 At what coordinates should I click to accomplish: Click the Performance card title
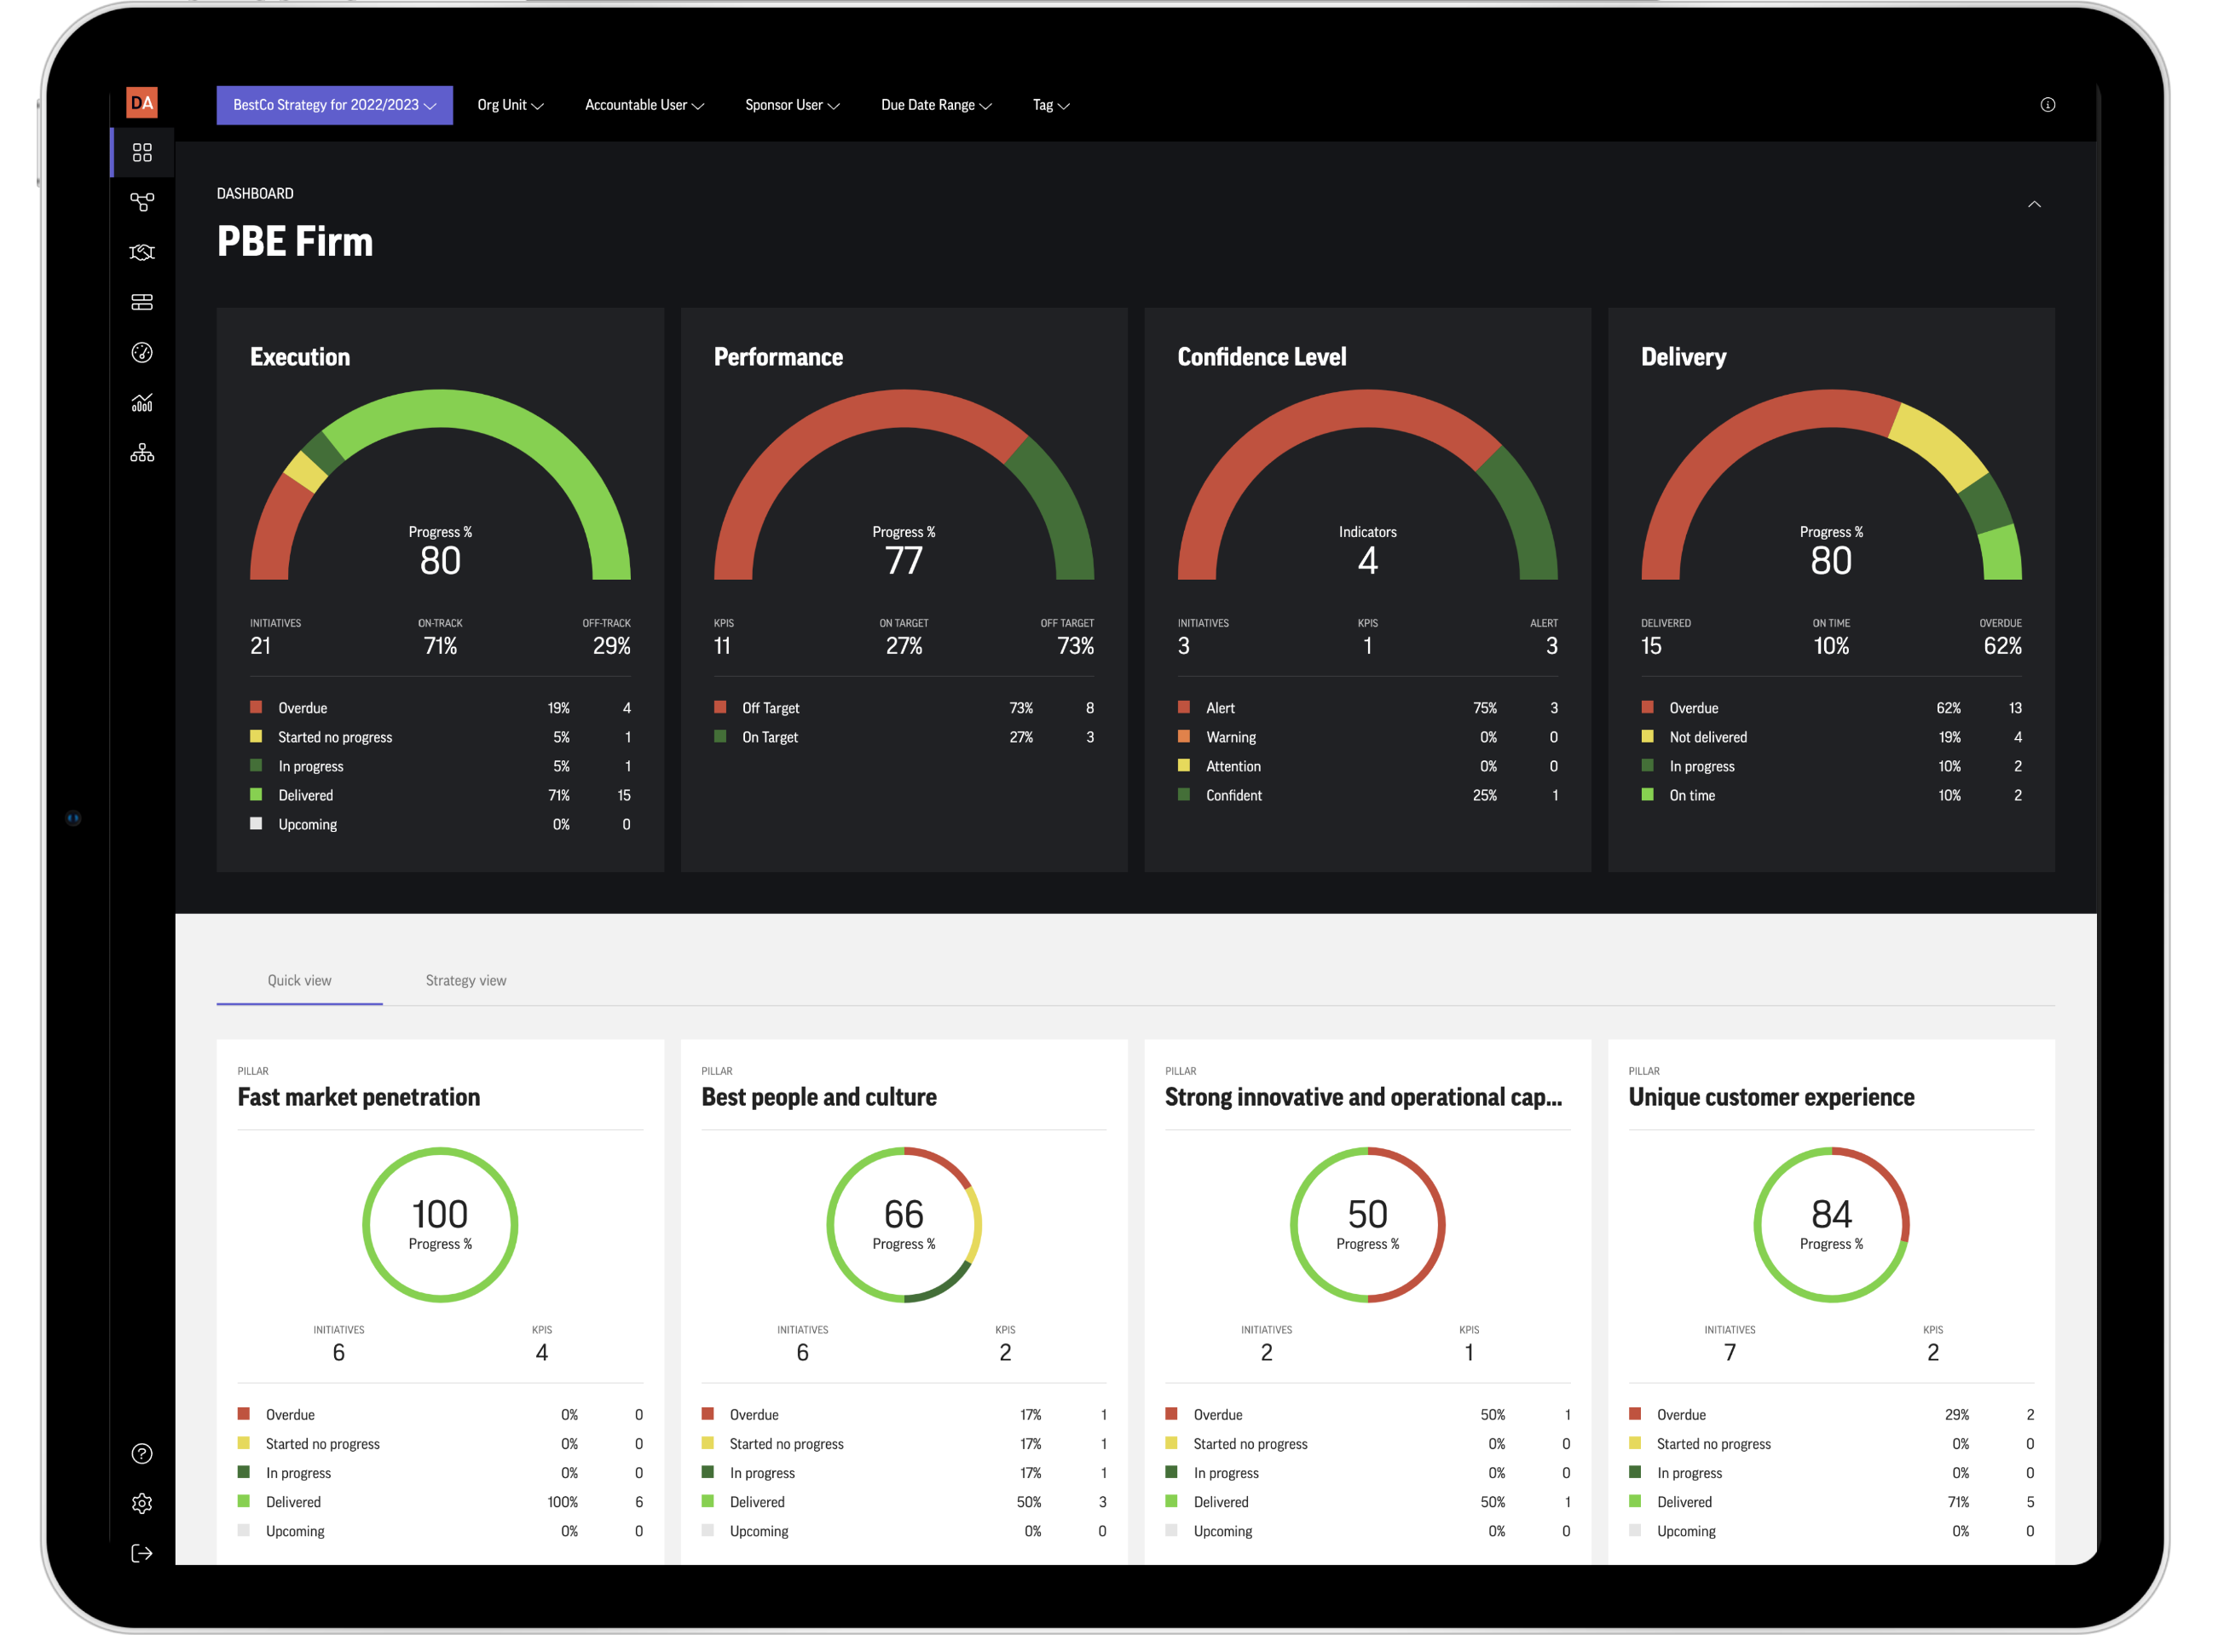tap(778, 357)
